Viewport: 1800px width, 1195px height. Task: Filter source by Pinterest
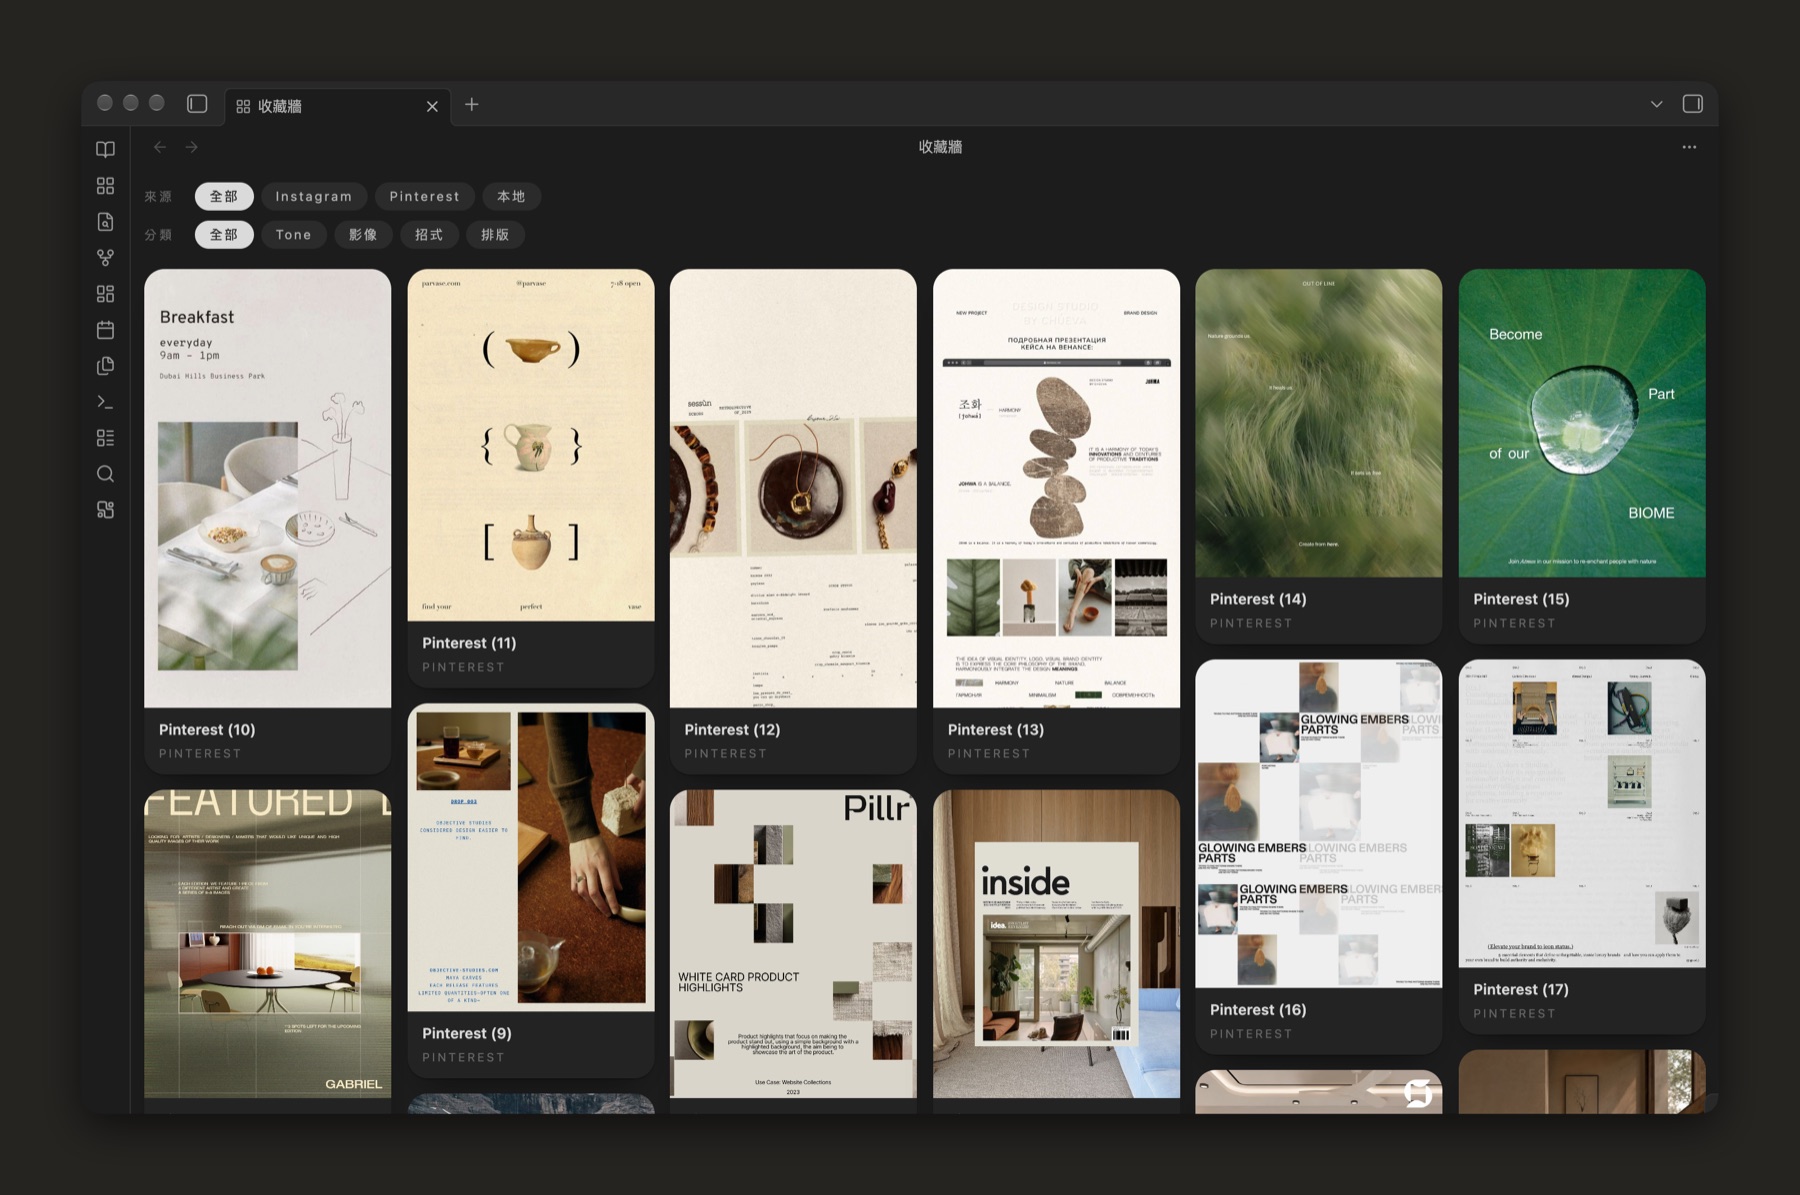click(x=425, y=197)
